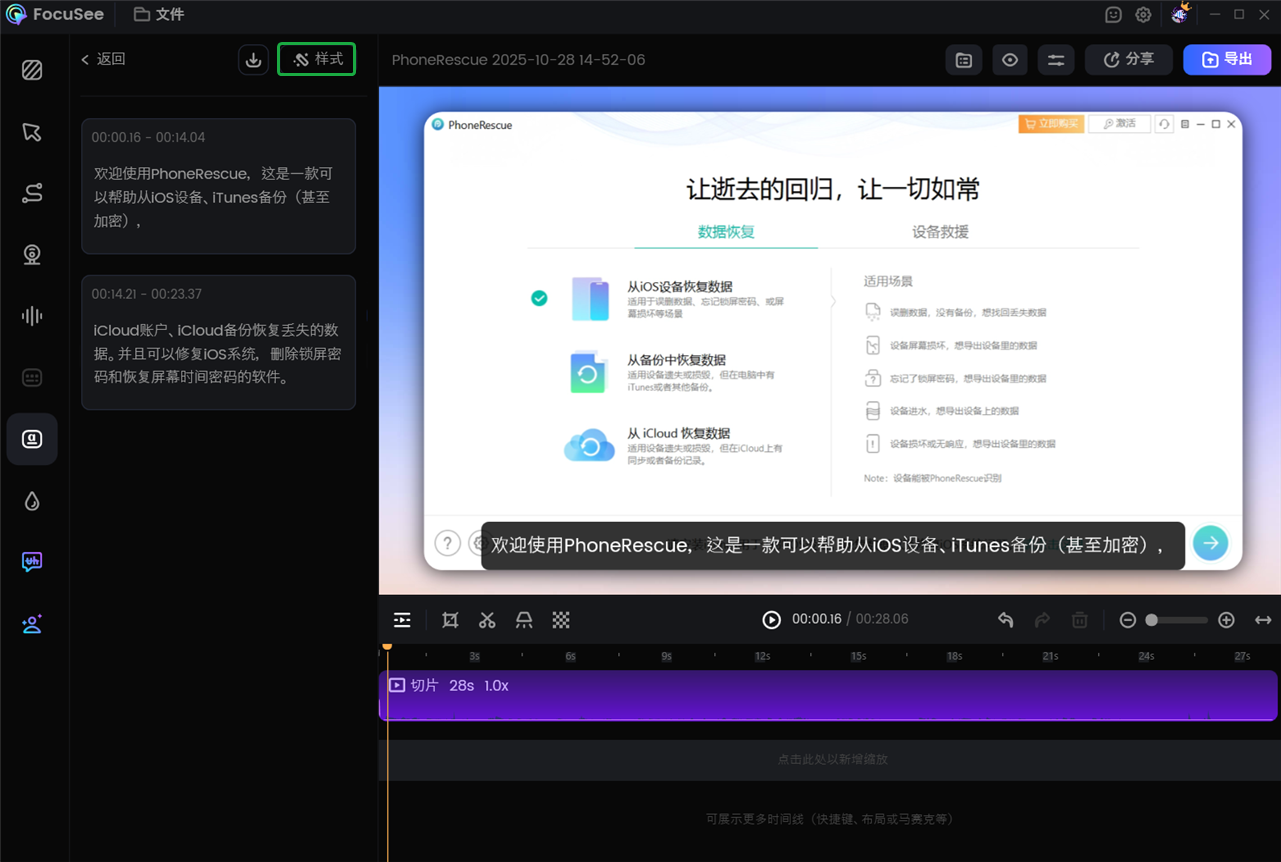
Task: Toggle preview mode with the eye icon
Action: coord(1009,59)
